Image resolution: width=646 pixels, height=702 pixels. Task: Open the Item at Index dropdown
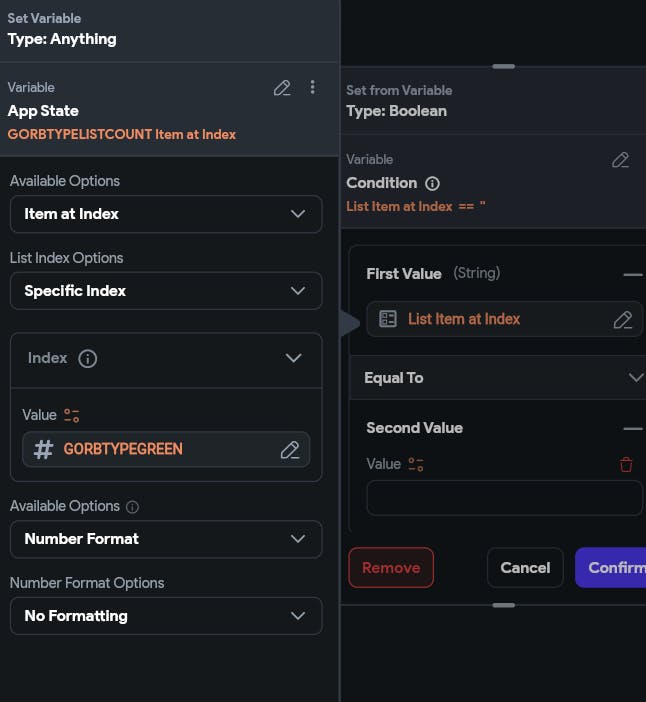coord(166,214)
